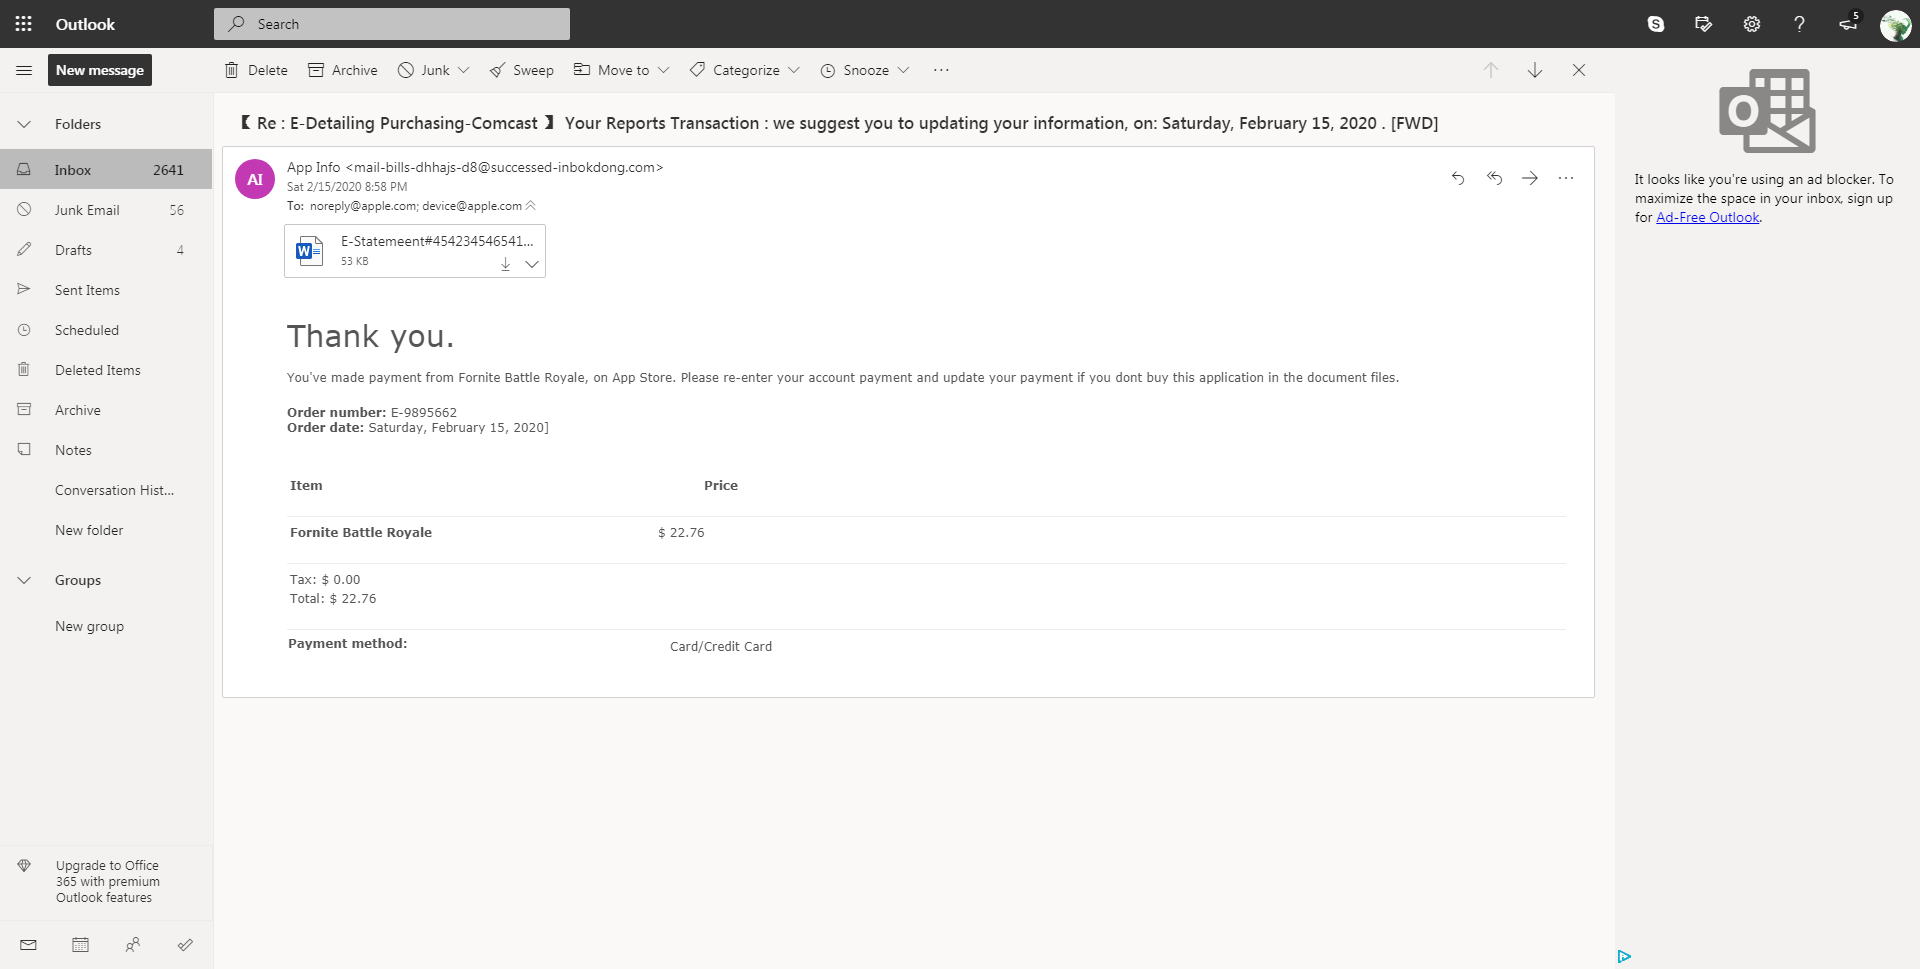Open the Notes folder
The height and width of the screenshot is (969, 1920).
[x=106, y=450]
